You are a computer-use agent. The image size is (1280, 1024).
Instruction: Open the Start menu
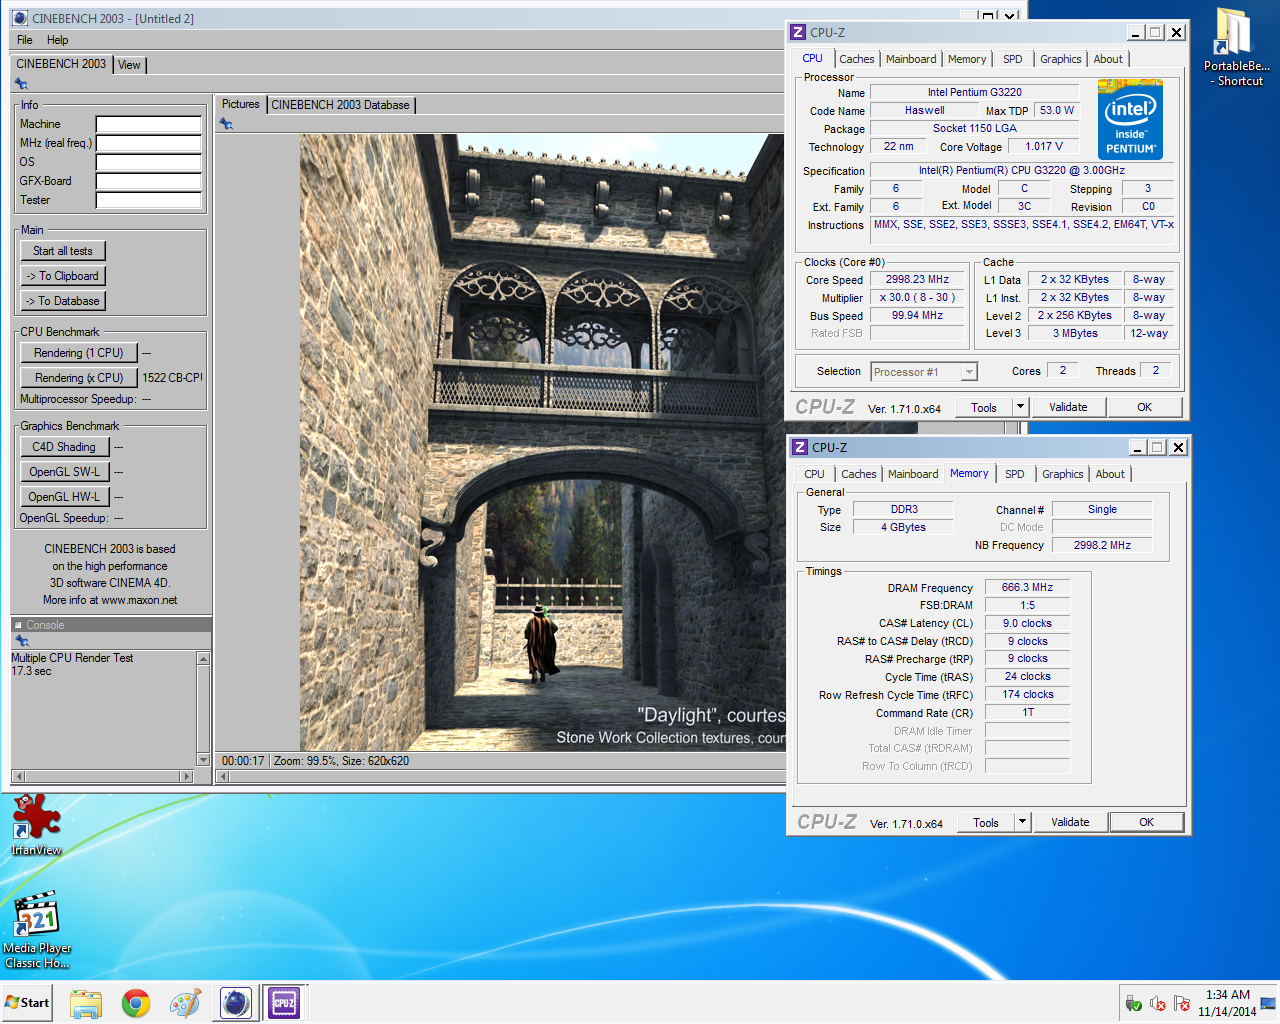(27, 1003)
